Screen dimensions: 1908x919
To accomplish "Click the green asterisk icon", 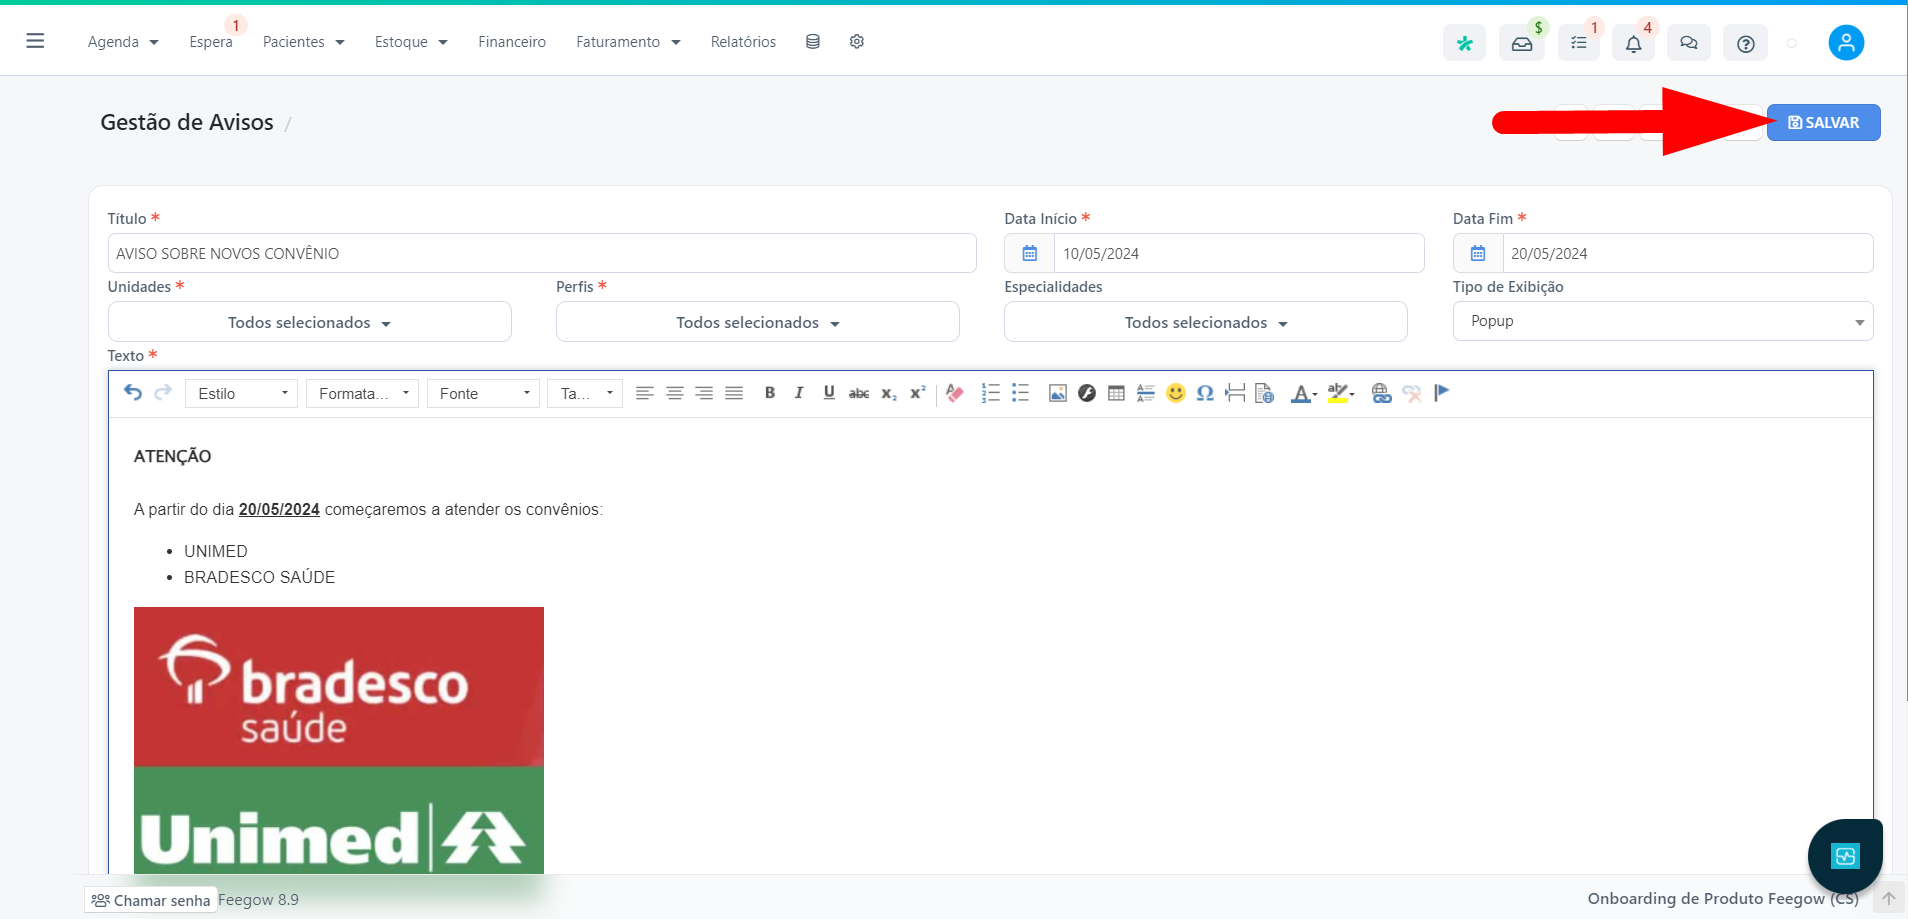I will [x=1464, y=43].
